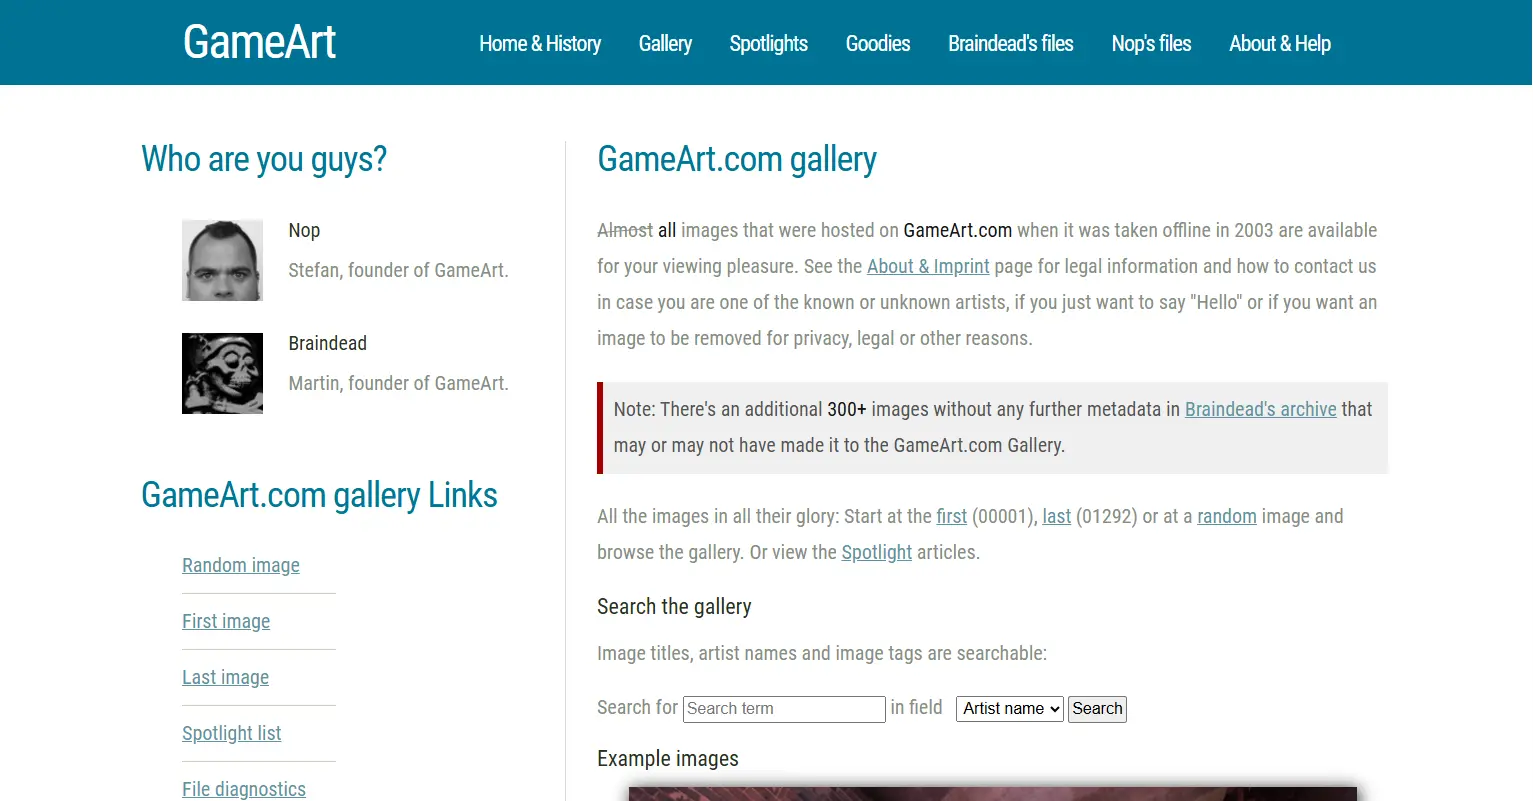
Task: Open Random image in the sidebar links
Action: [241, 565]
